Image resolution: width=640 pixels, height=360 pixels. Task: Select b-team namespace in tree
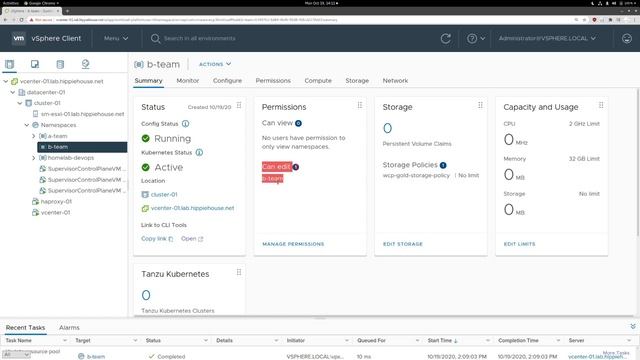coord(82,147)
